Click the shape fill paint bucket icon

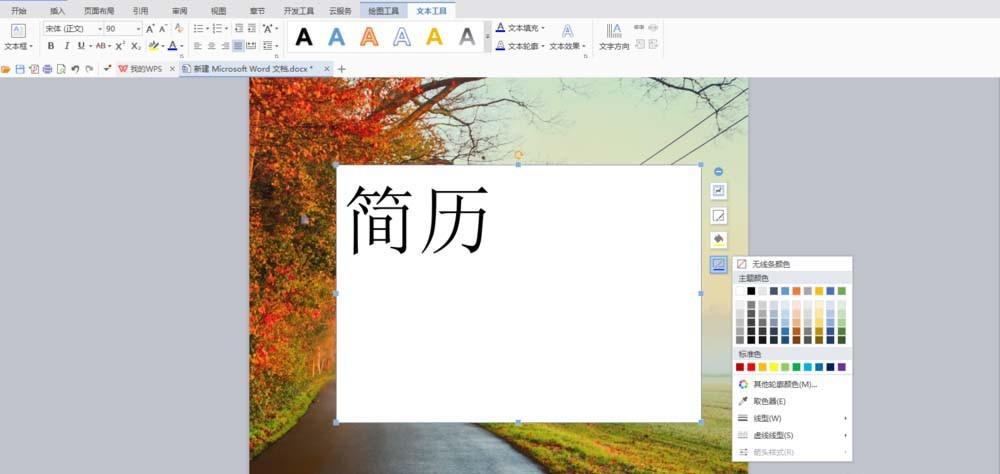tap(719, 240)
